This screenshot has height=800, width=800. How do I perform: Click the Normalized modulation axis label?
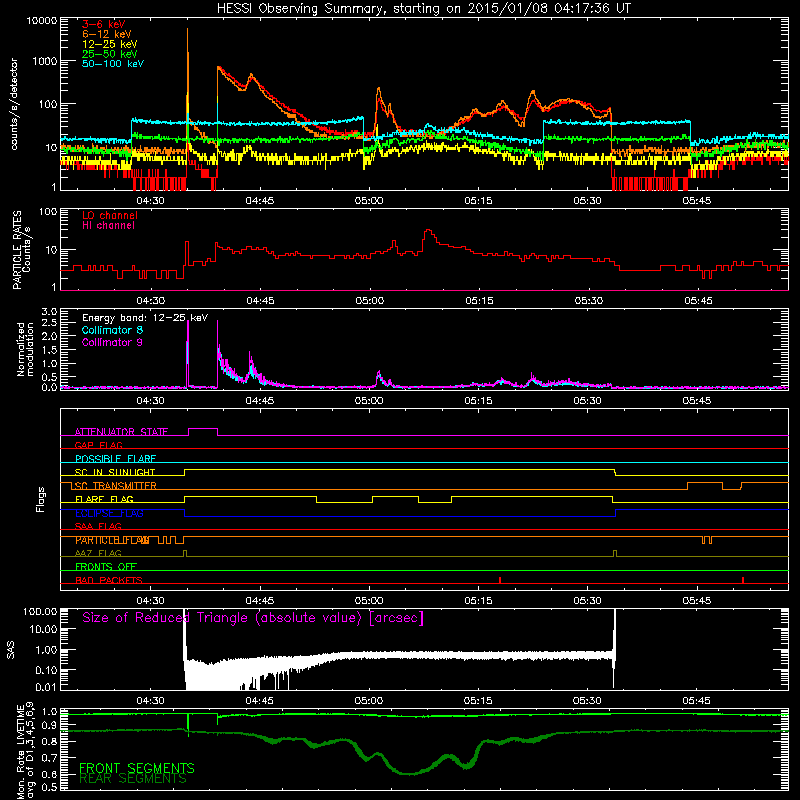point(25,349)
